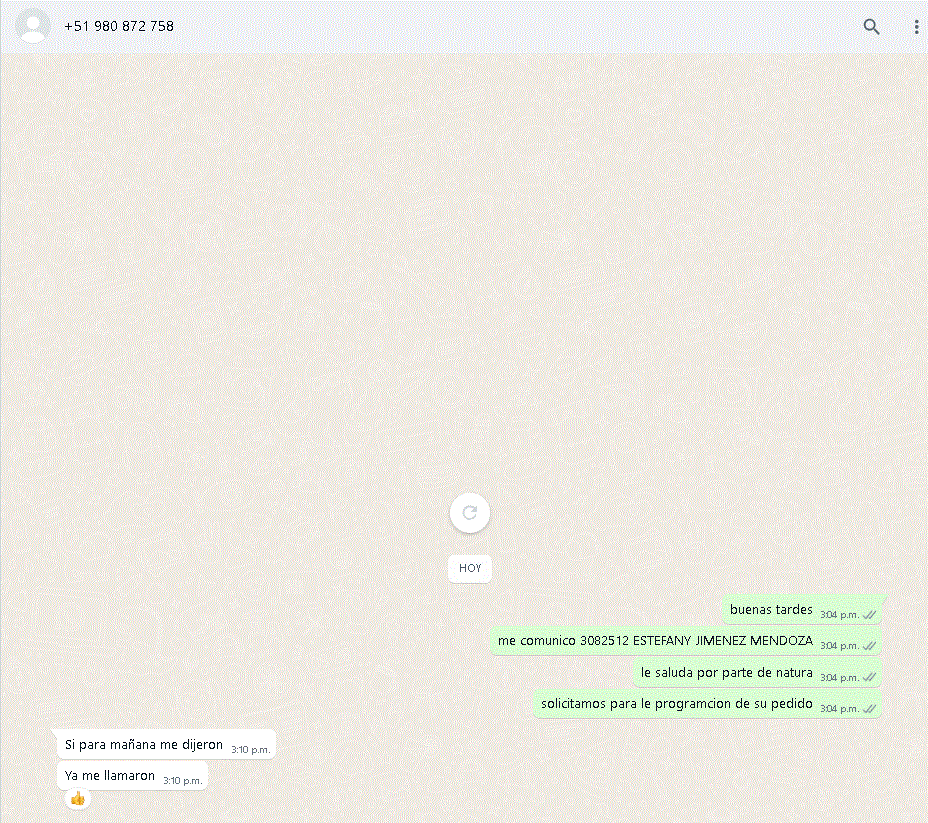Select the "buenas tardes" sent message
This screenshot has width=928, height=823.
click(771, 610)
